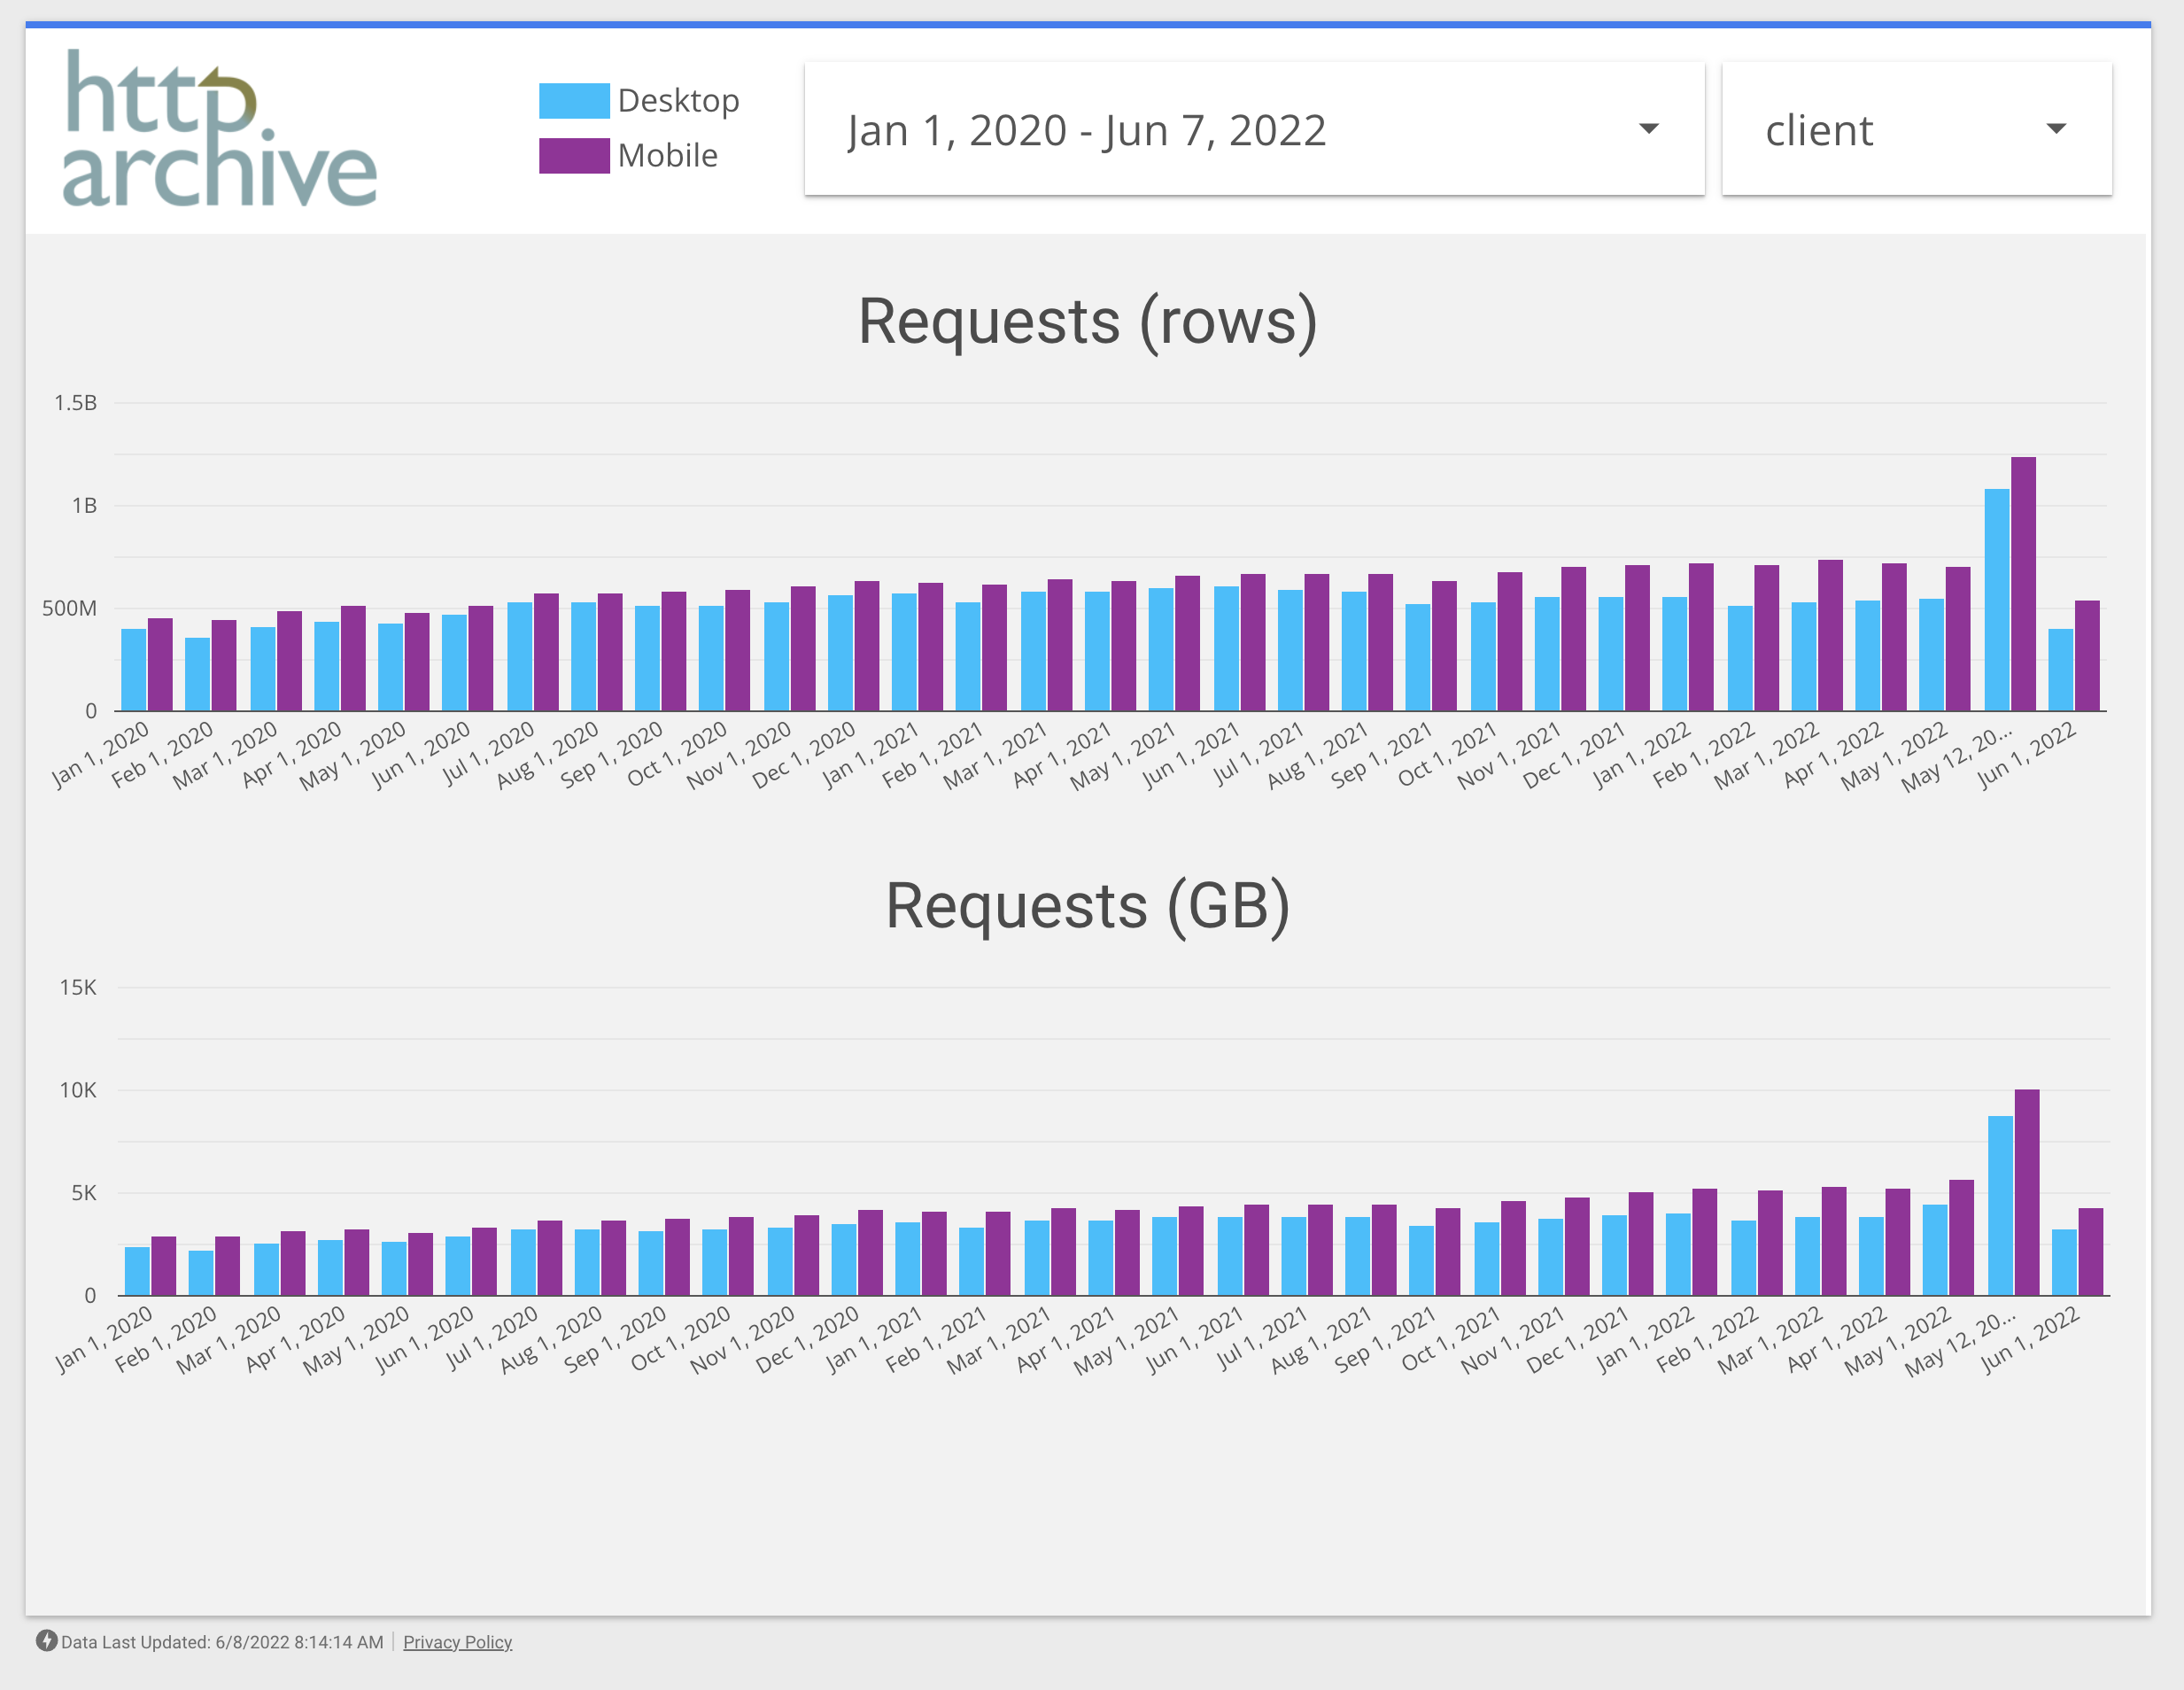Viewport: 2184px width, 1690px height.
Task: Click the HTTP Archive logo
Action: [x=219, y=128]
